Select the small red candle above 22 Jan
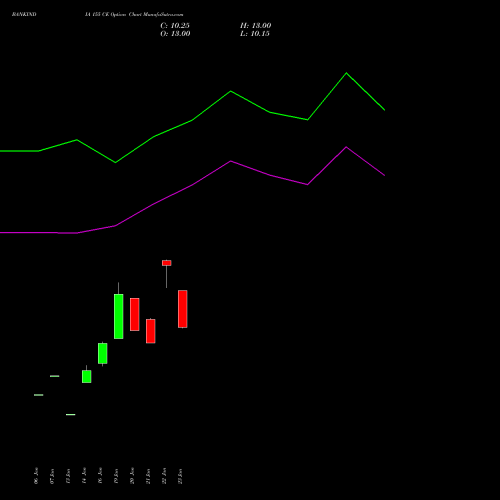Viewport: 500px width, 500px height. (167, 263)
